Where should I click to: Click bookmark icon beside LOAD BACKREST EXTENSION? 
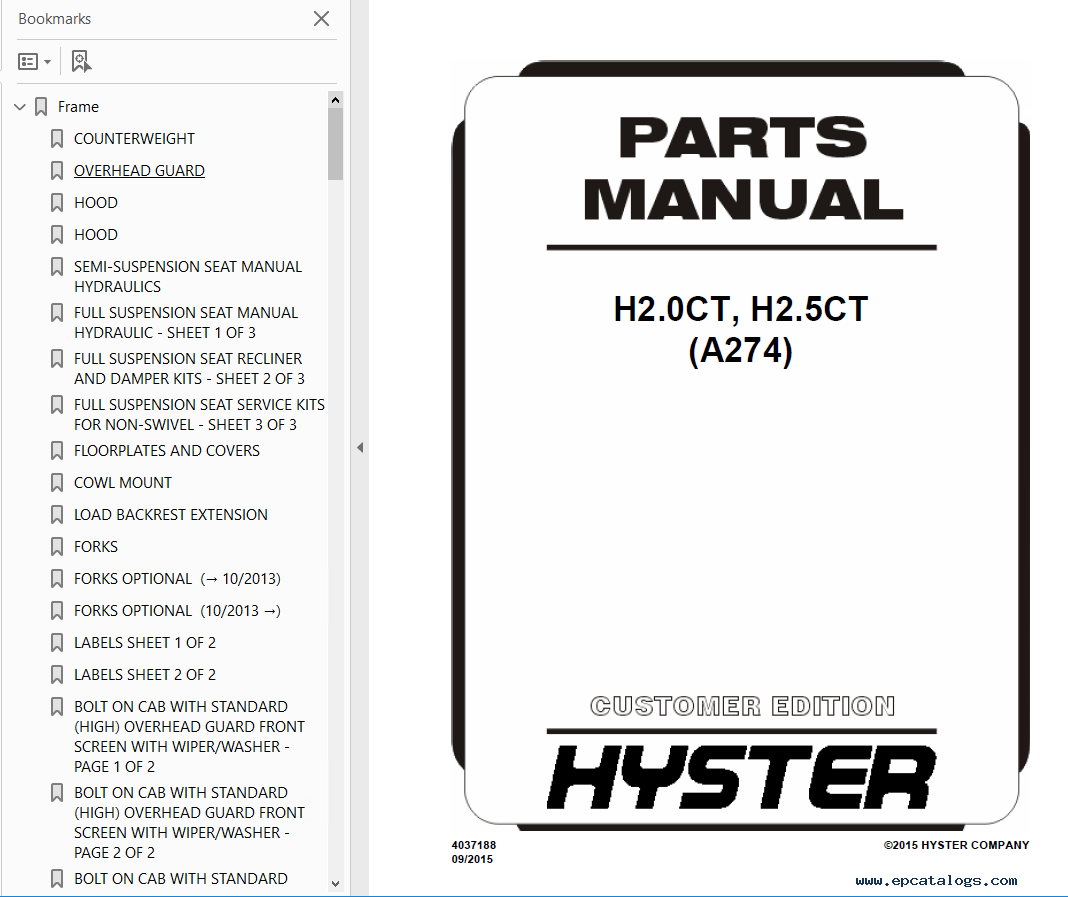coord(57,515)
